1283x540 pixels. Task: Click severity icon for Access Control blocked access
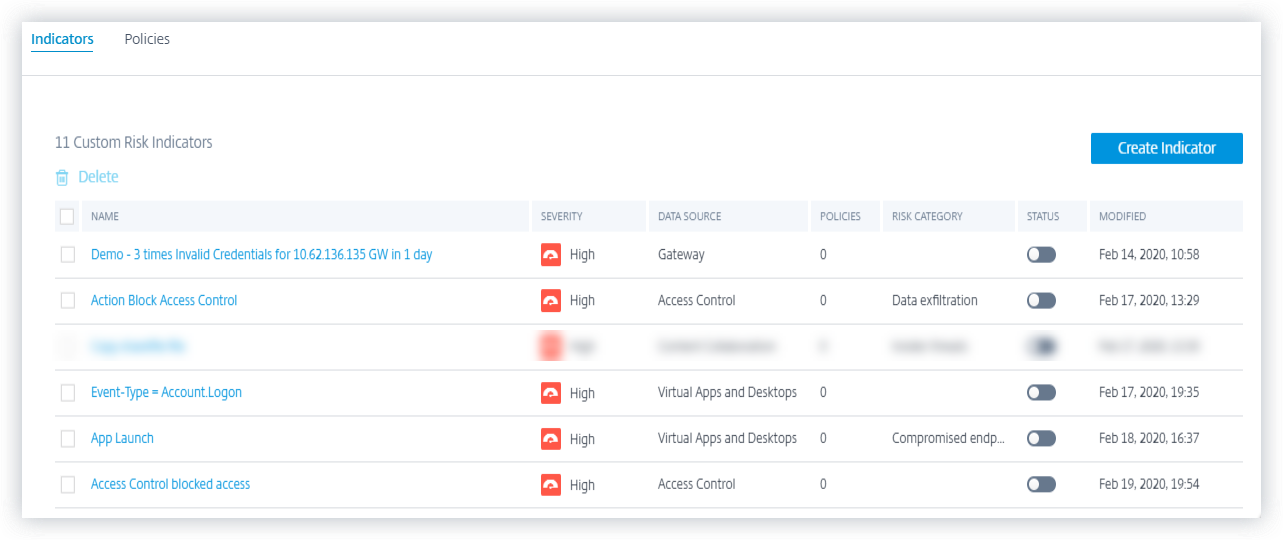(x=551, y=484)
